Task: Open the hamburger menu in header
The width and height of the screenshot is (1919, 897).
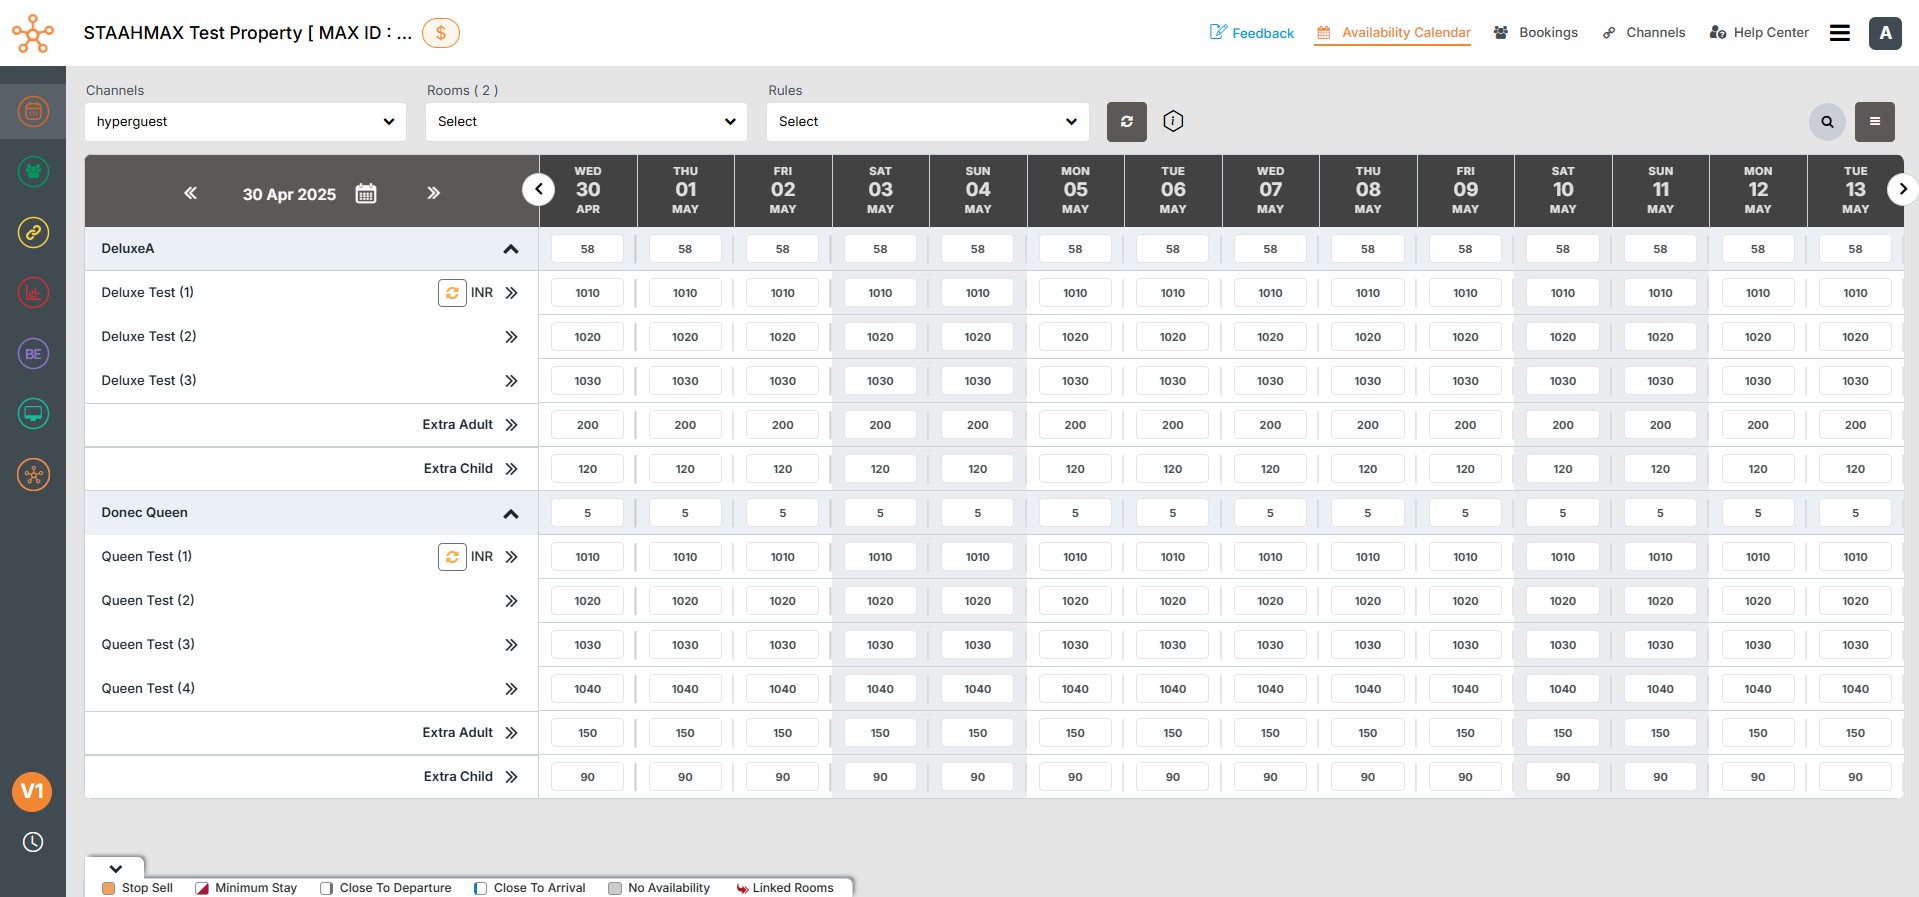Action: tap(1840, 33)
